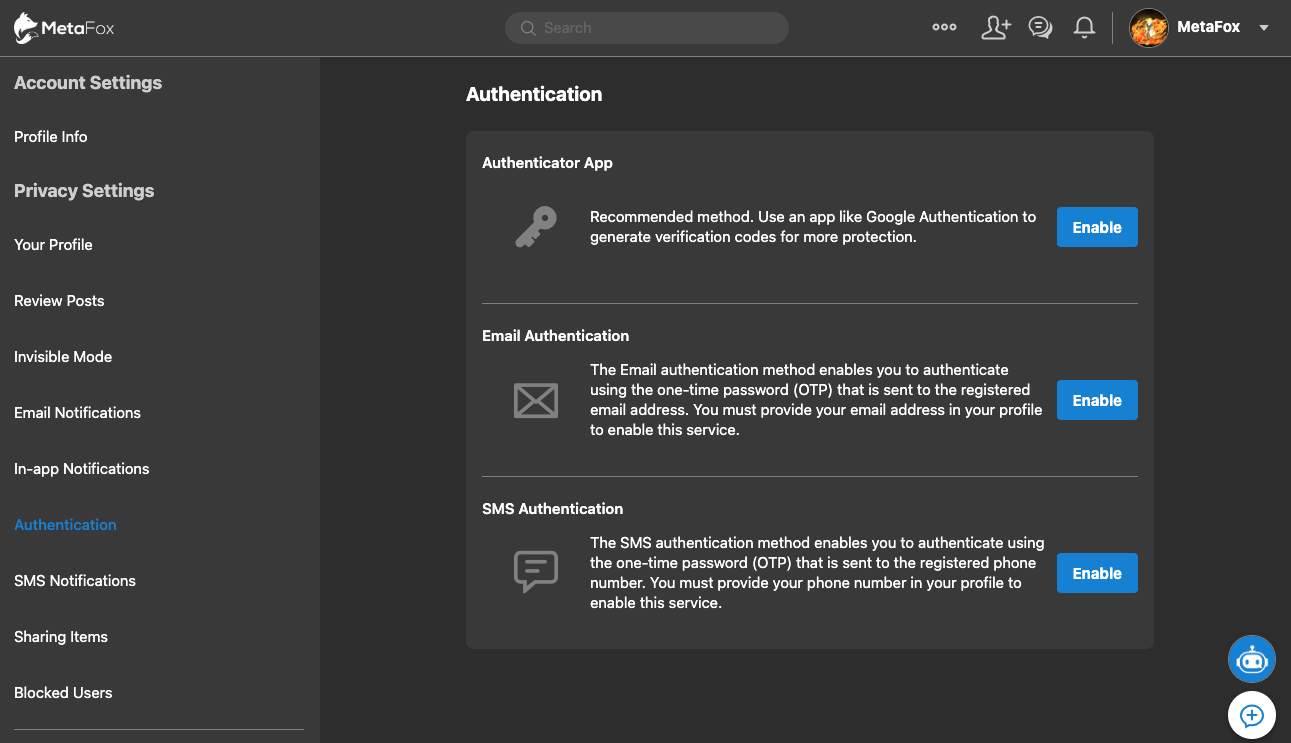Screen dimensions: 1291x743
Task: Click the MetaFox username in header
Action: pos(1209,28)
